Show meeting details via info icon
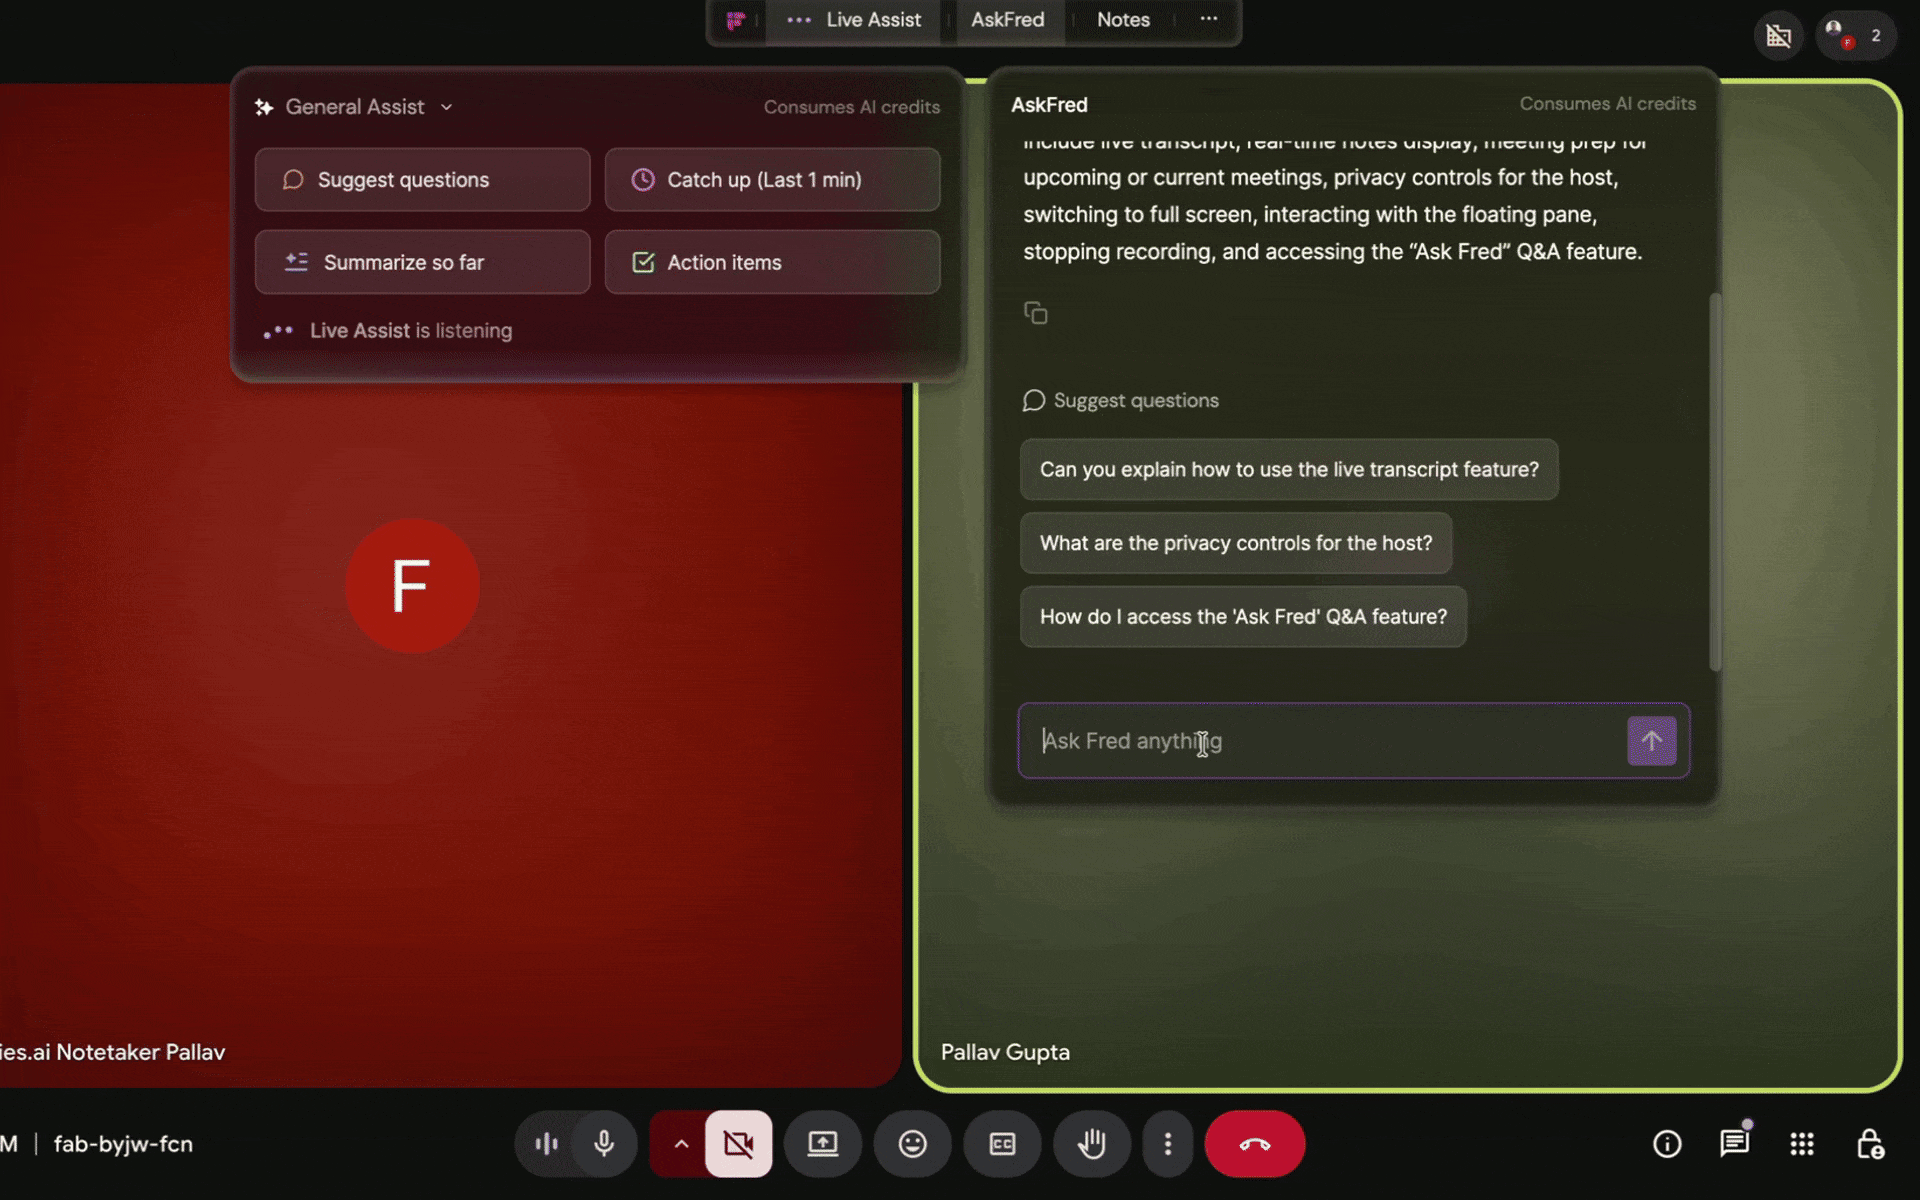Screen dimensions: 1920x1200 [1666, 1143]
